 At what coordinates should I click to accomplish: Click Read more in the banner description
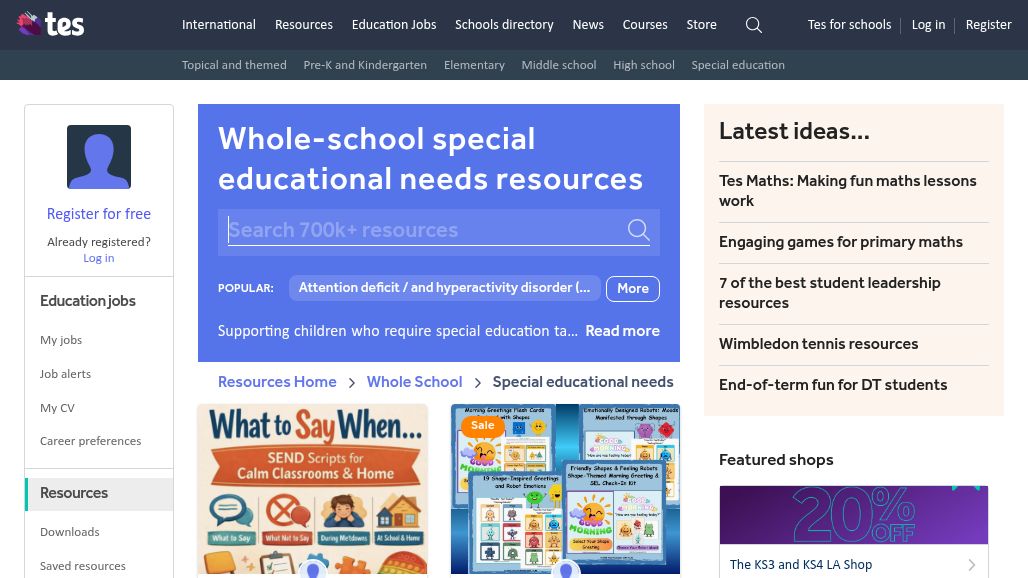[x=622, y=331]
